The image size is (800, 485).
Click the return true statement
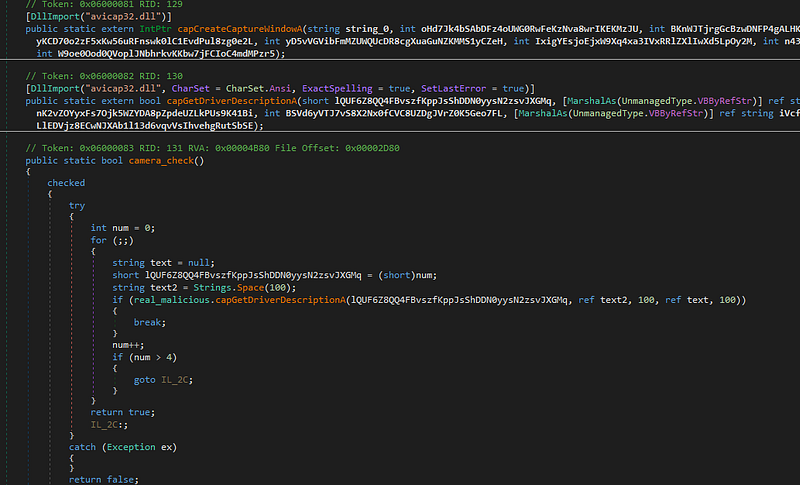(x=123, y=411)
